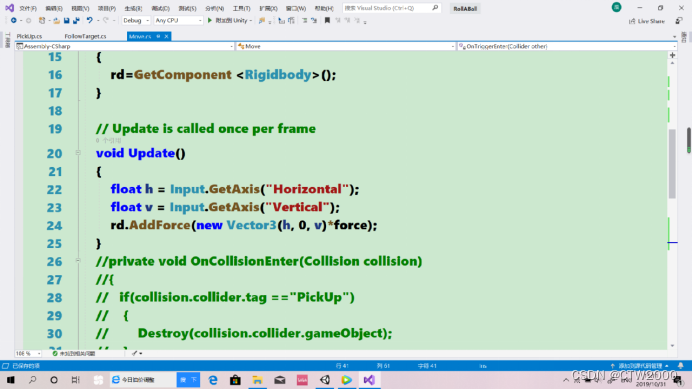
Task: Collapse the Update method at line 20
Action: pyautogui.click(x=78, y=153)
